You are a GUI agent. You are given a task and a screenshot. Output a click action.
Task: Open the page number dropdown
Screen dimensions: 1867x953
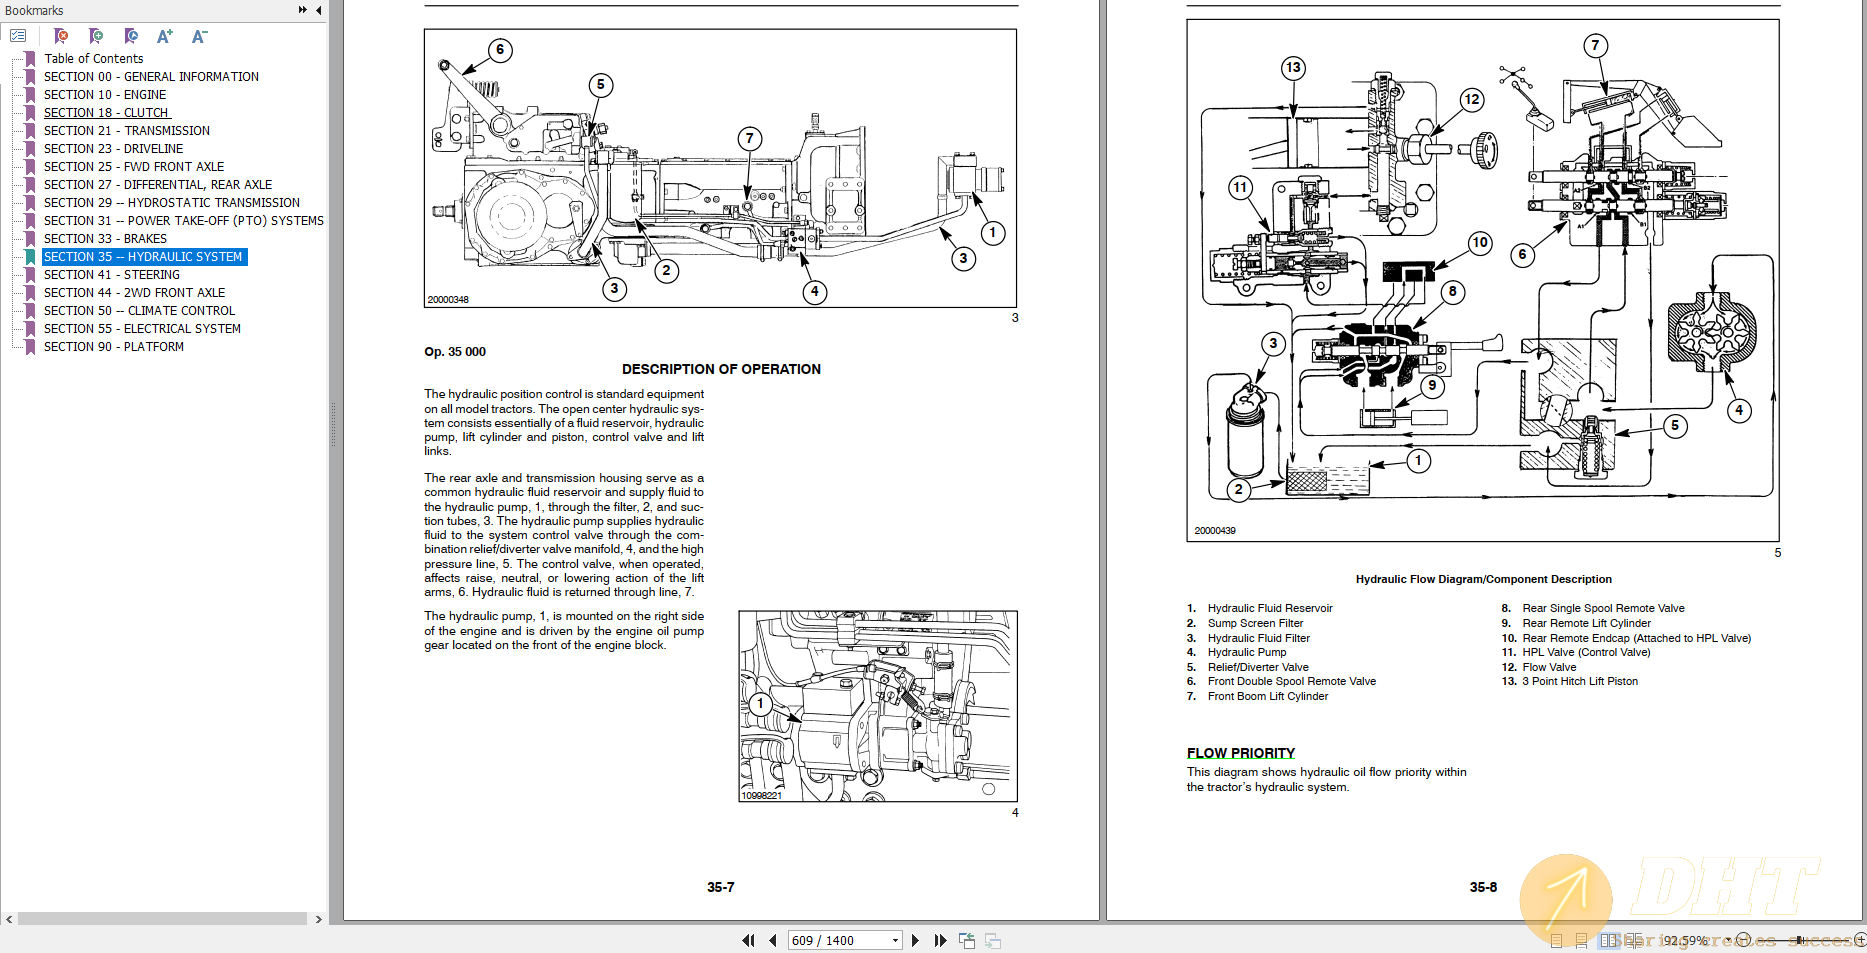[895, 940]
